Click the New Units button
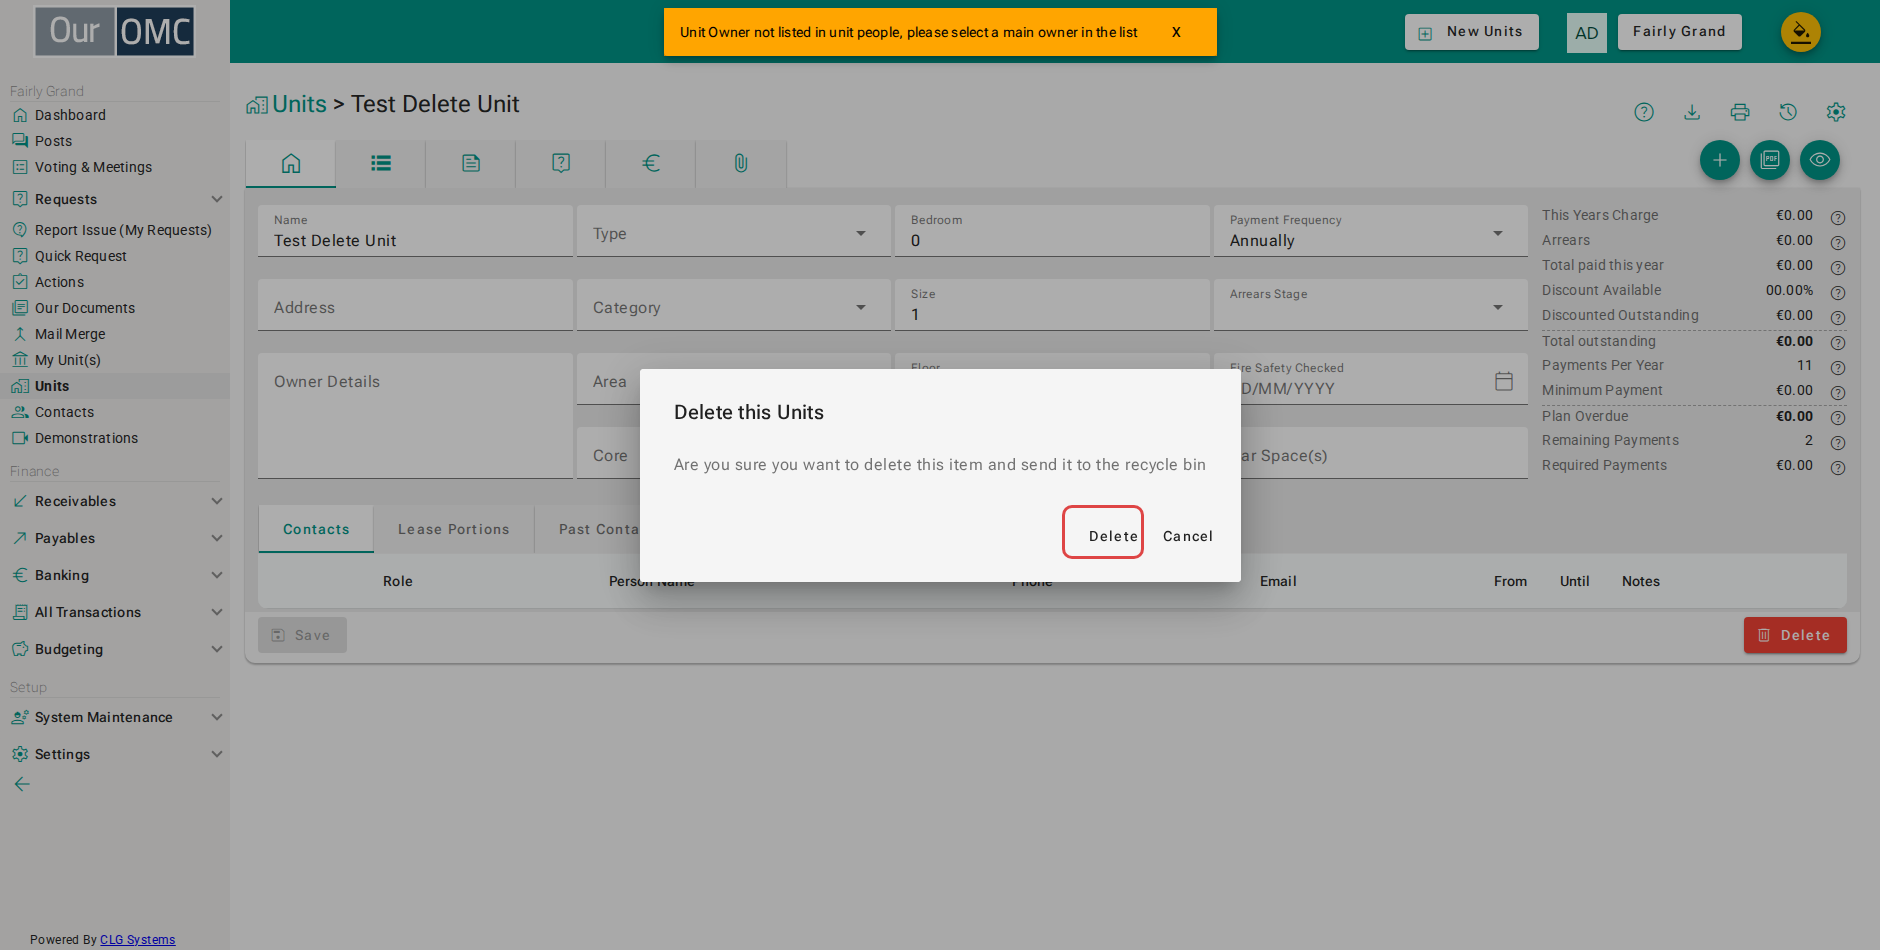The width and height of the screenshot is (1880, 950). click(x=1472, y=32)
